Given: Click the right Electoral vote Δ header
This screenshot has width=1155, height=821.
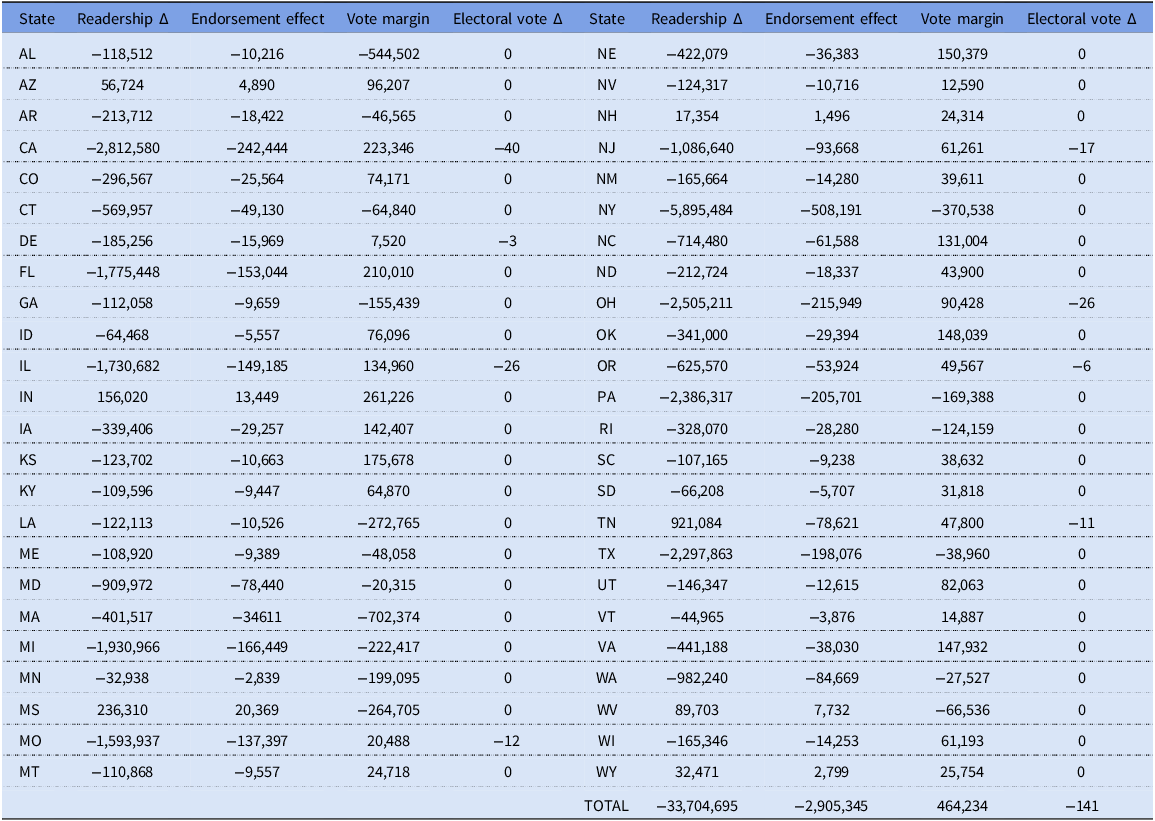Looking at the screenshot, I should (1081, 19).
